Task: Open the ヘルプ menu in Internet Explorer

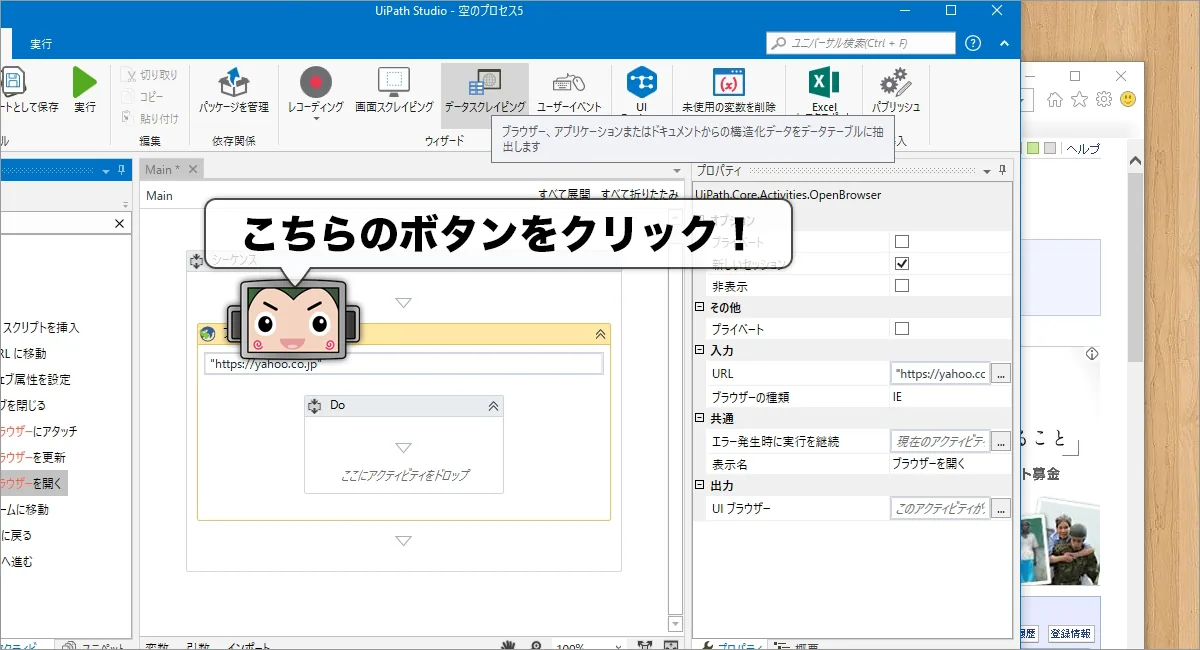Action: point(1082,149)
